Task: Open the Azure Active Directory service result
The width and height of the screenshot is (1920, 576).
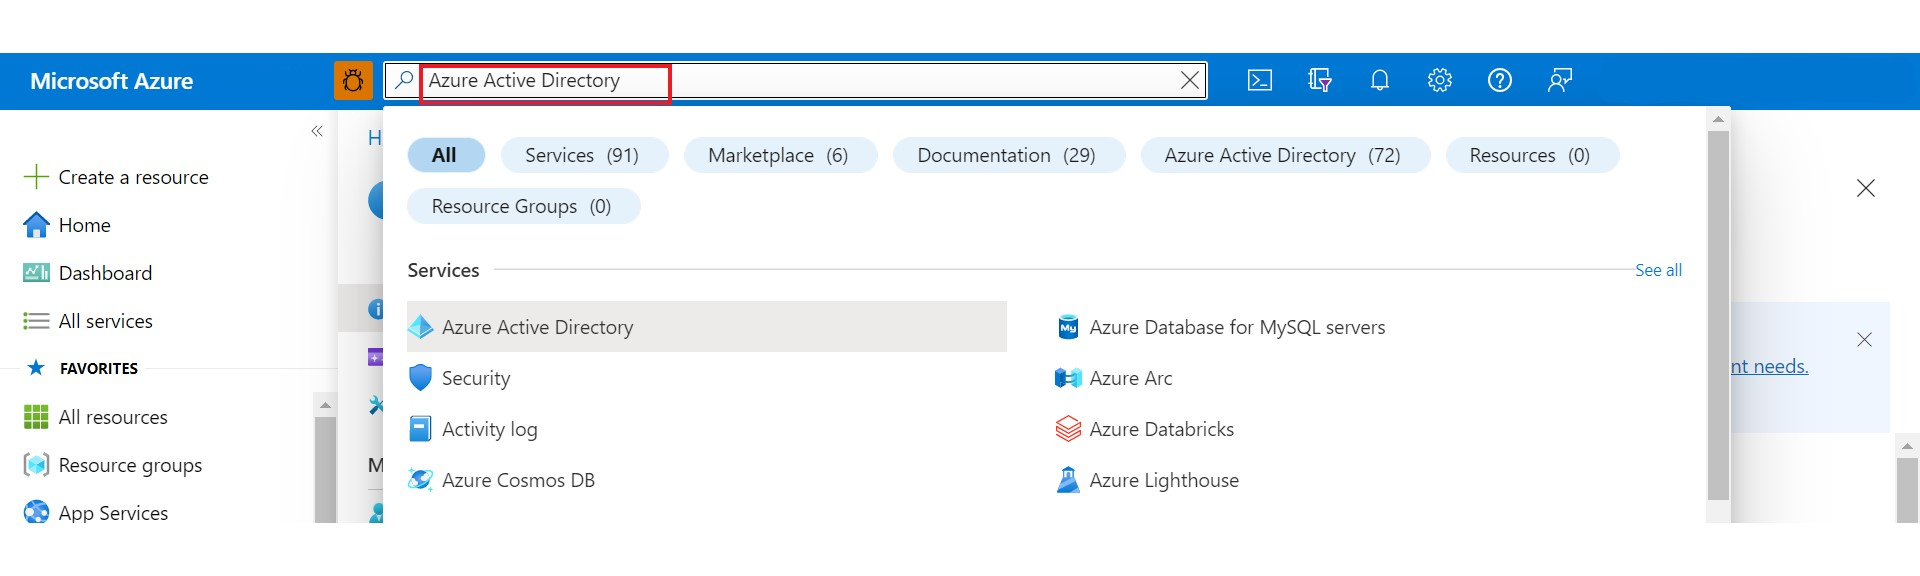Action: pos(537,327)
